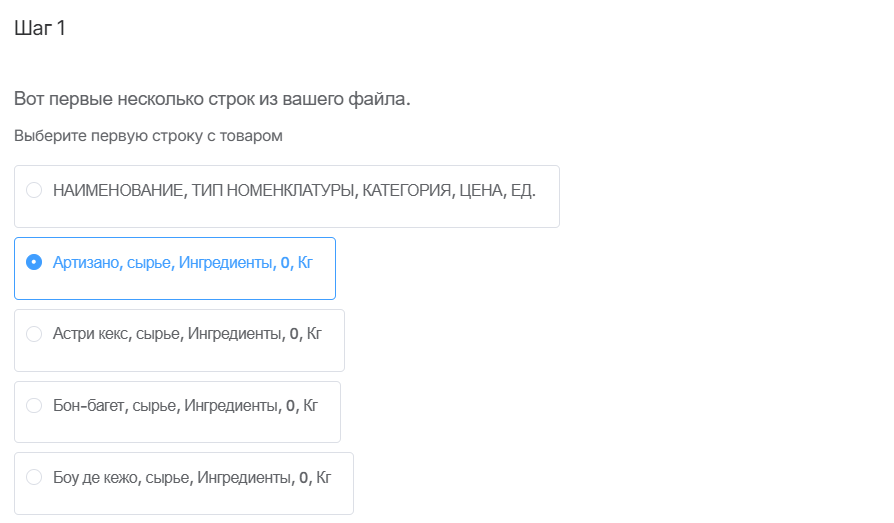894x523 pixels.
Task: Select the Бон-багет radio button
Action: tap(34, 406)
